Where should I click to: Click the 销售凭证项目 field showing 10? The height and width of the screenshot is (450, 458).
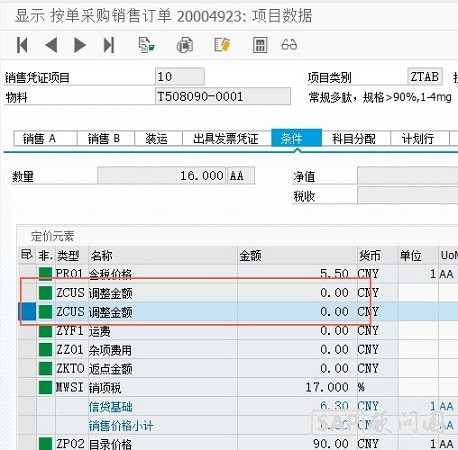[x=180, y=77]
